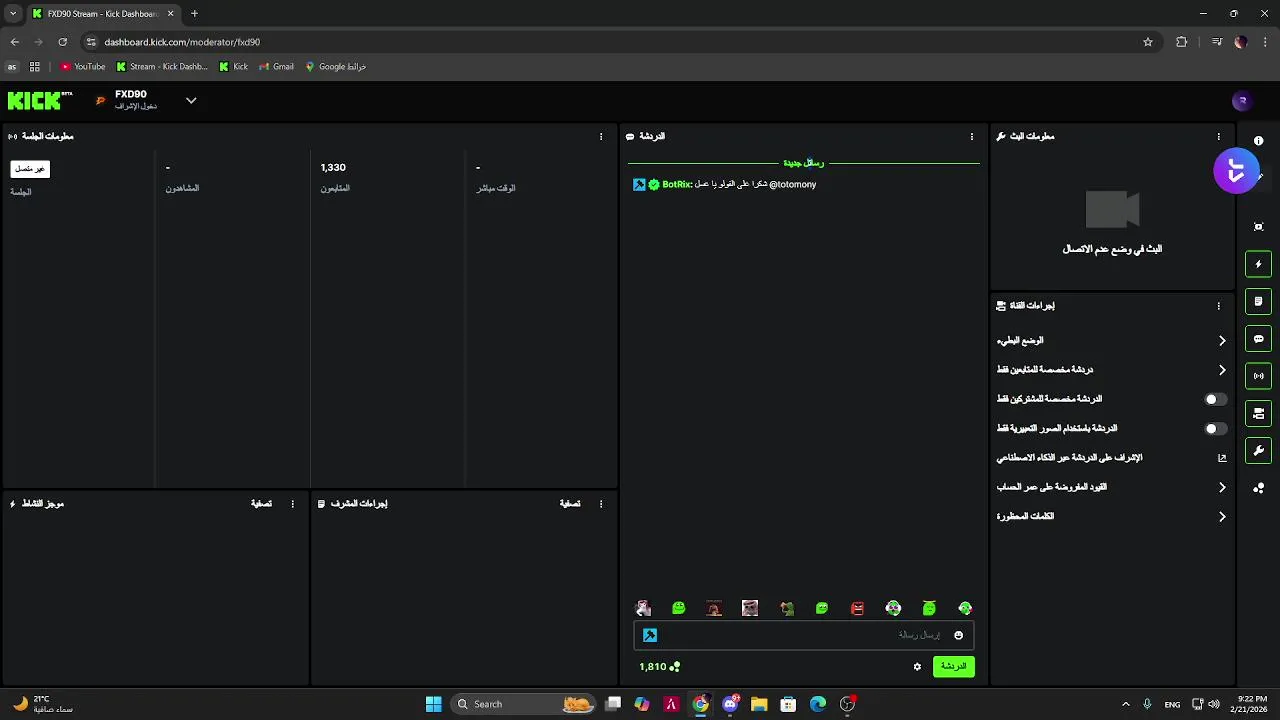Click the lightning bolt icon in the right sidebar
Screen dimensions: 1280x720
(1259, 264)
